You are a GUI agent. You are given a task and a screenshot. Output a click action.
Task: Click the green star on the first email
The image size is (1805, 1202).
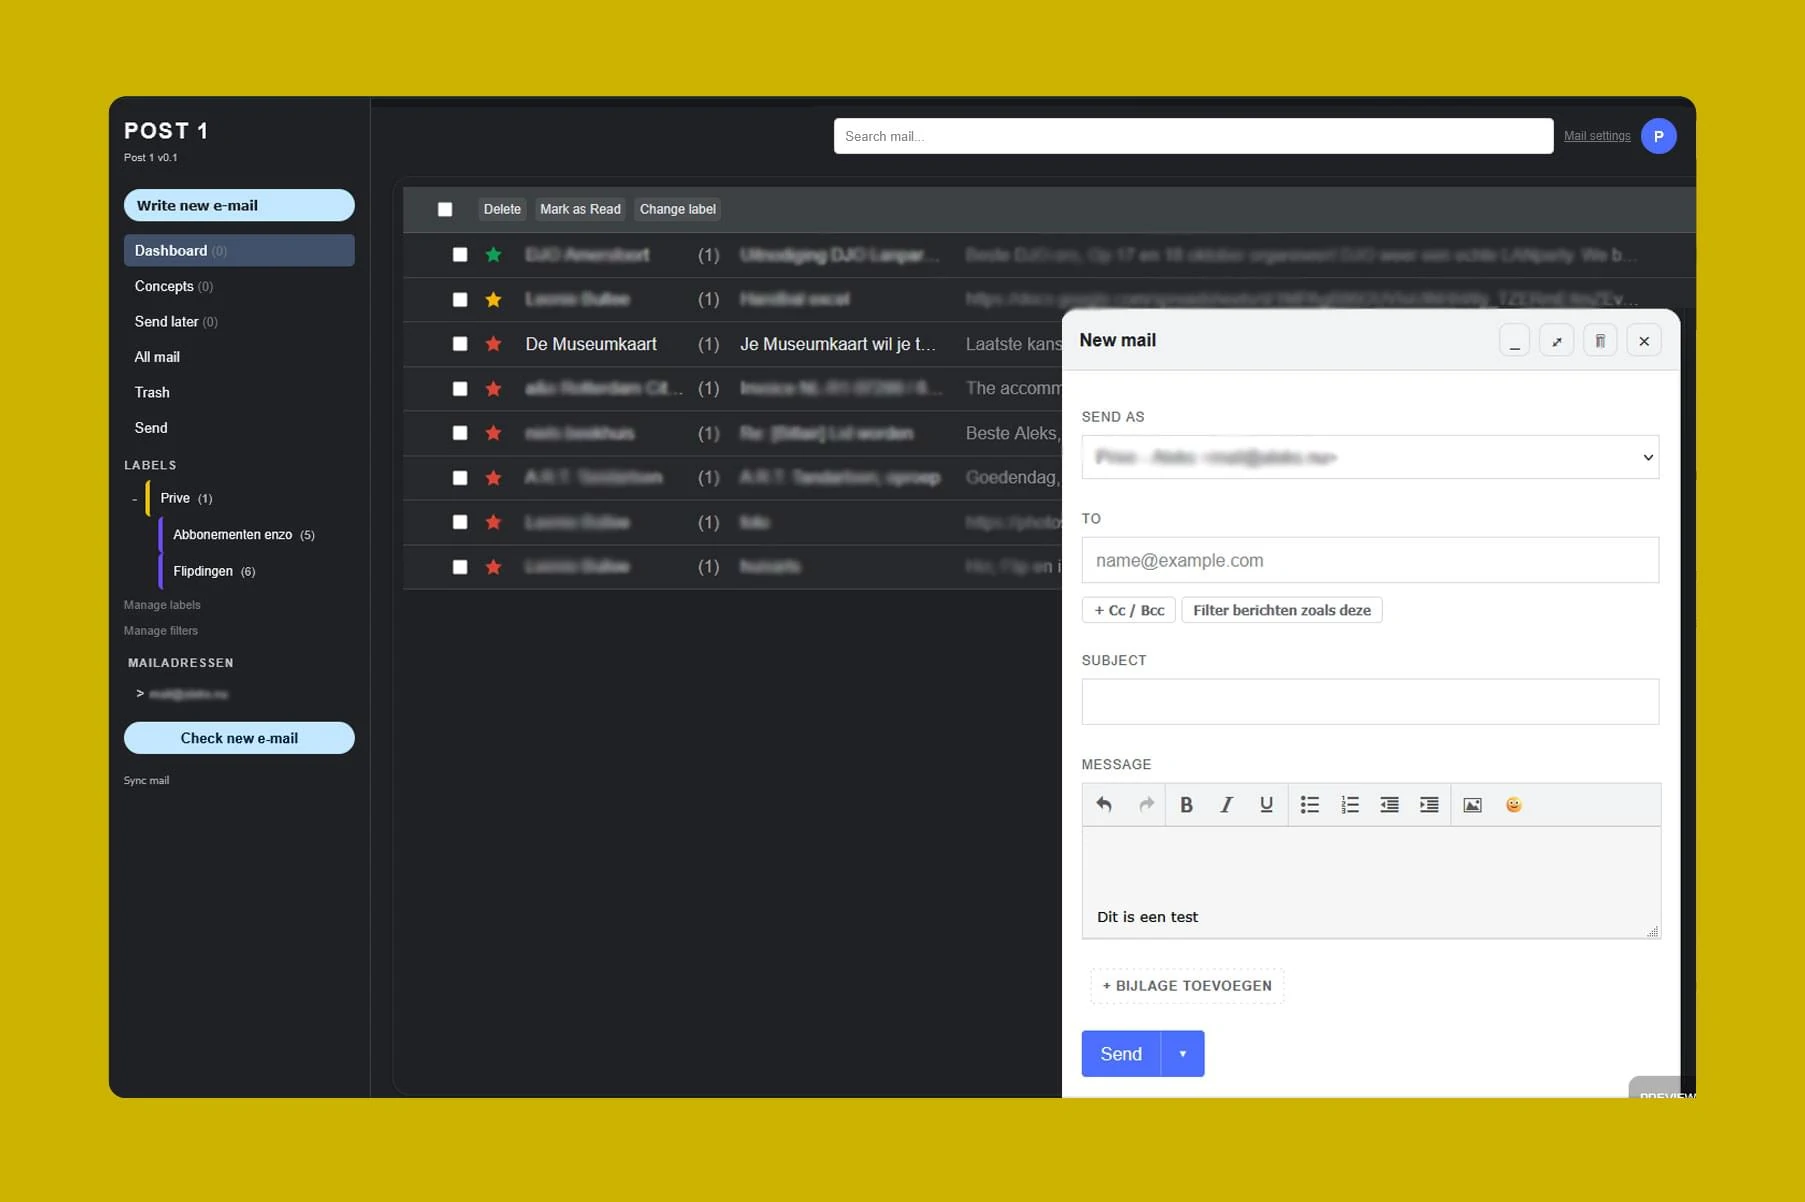click(x=493, y=255)
